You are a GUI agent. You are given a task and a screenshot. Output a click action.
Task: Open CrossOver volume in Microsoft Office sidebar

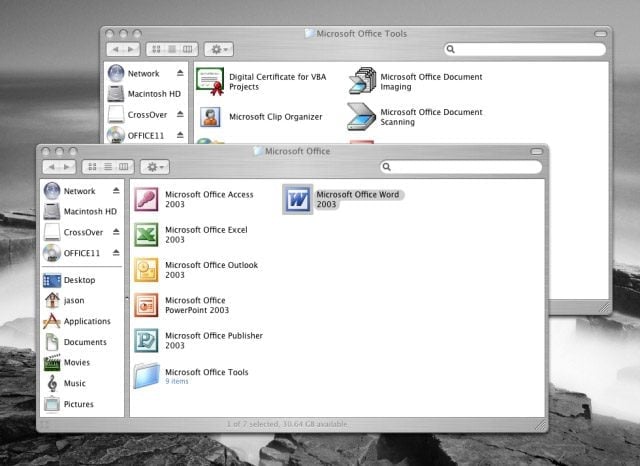73,232
